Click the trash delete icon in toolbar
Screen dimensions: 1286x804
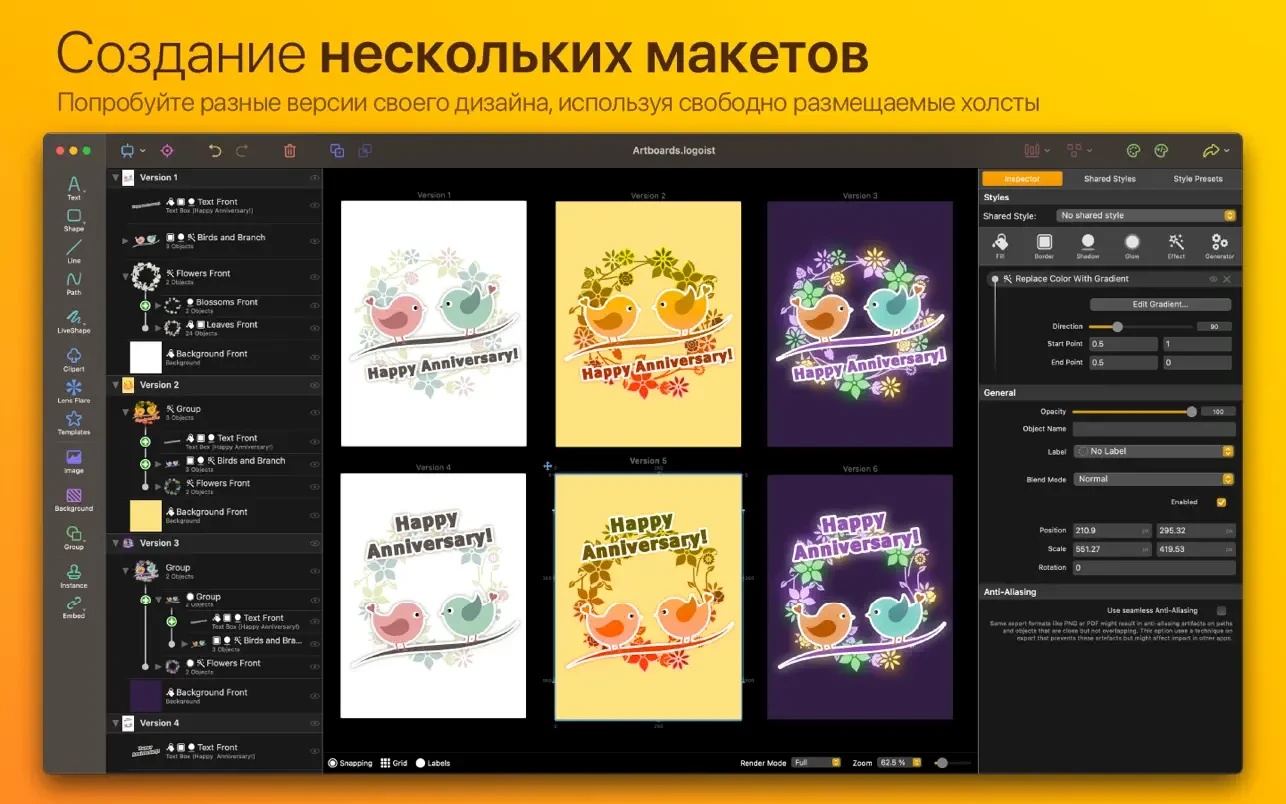[x=290, y=151]
